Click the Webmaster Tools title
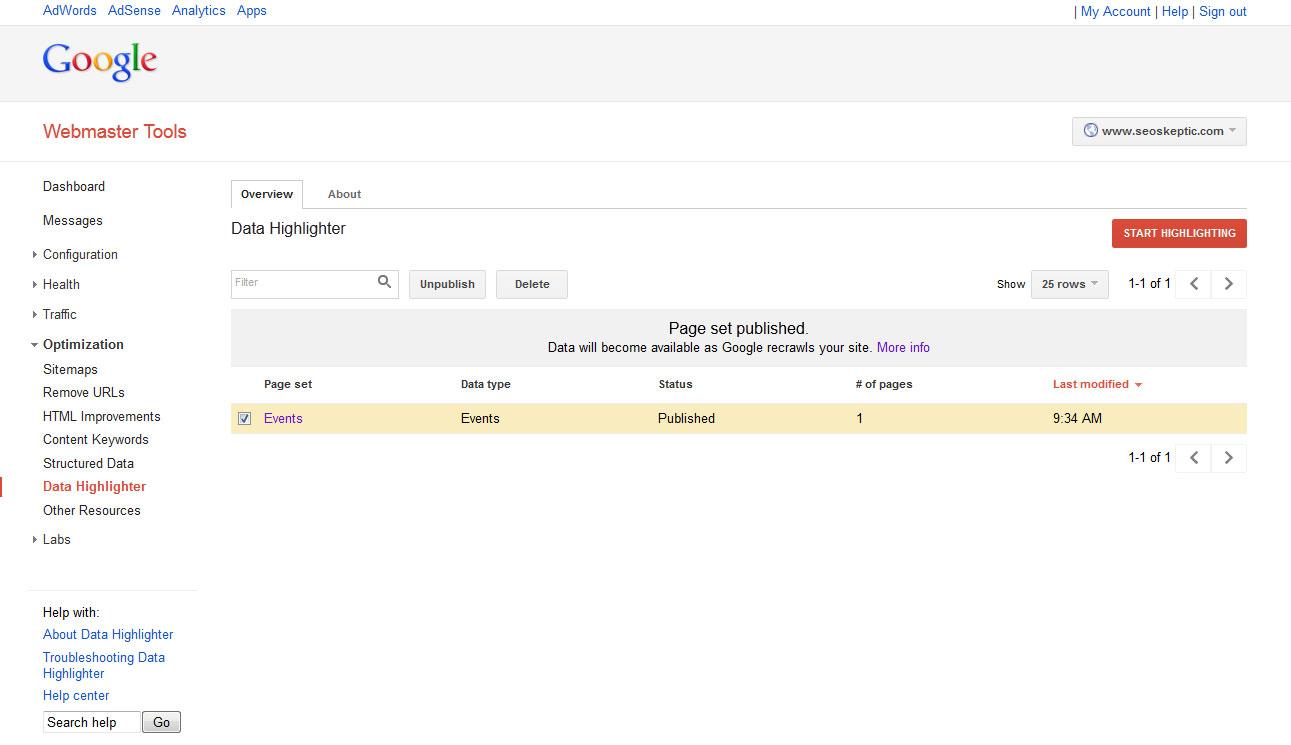The height and width of the screenshot is (745, 1291). [115, 132]
